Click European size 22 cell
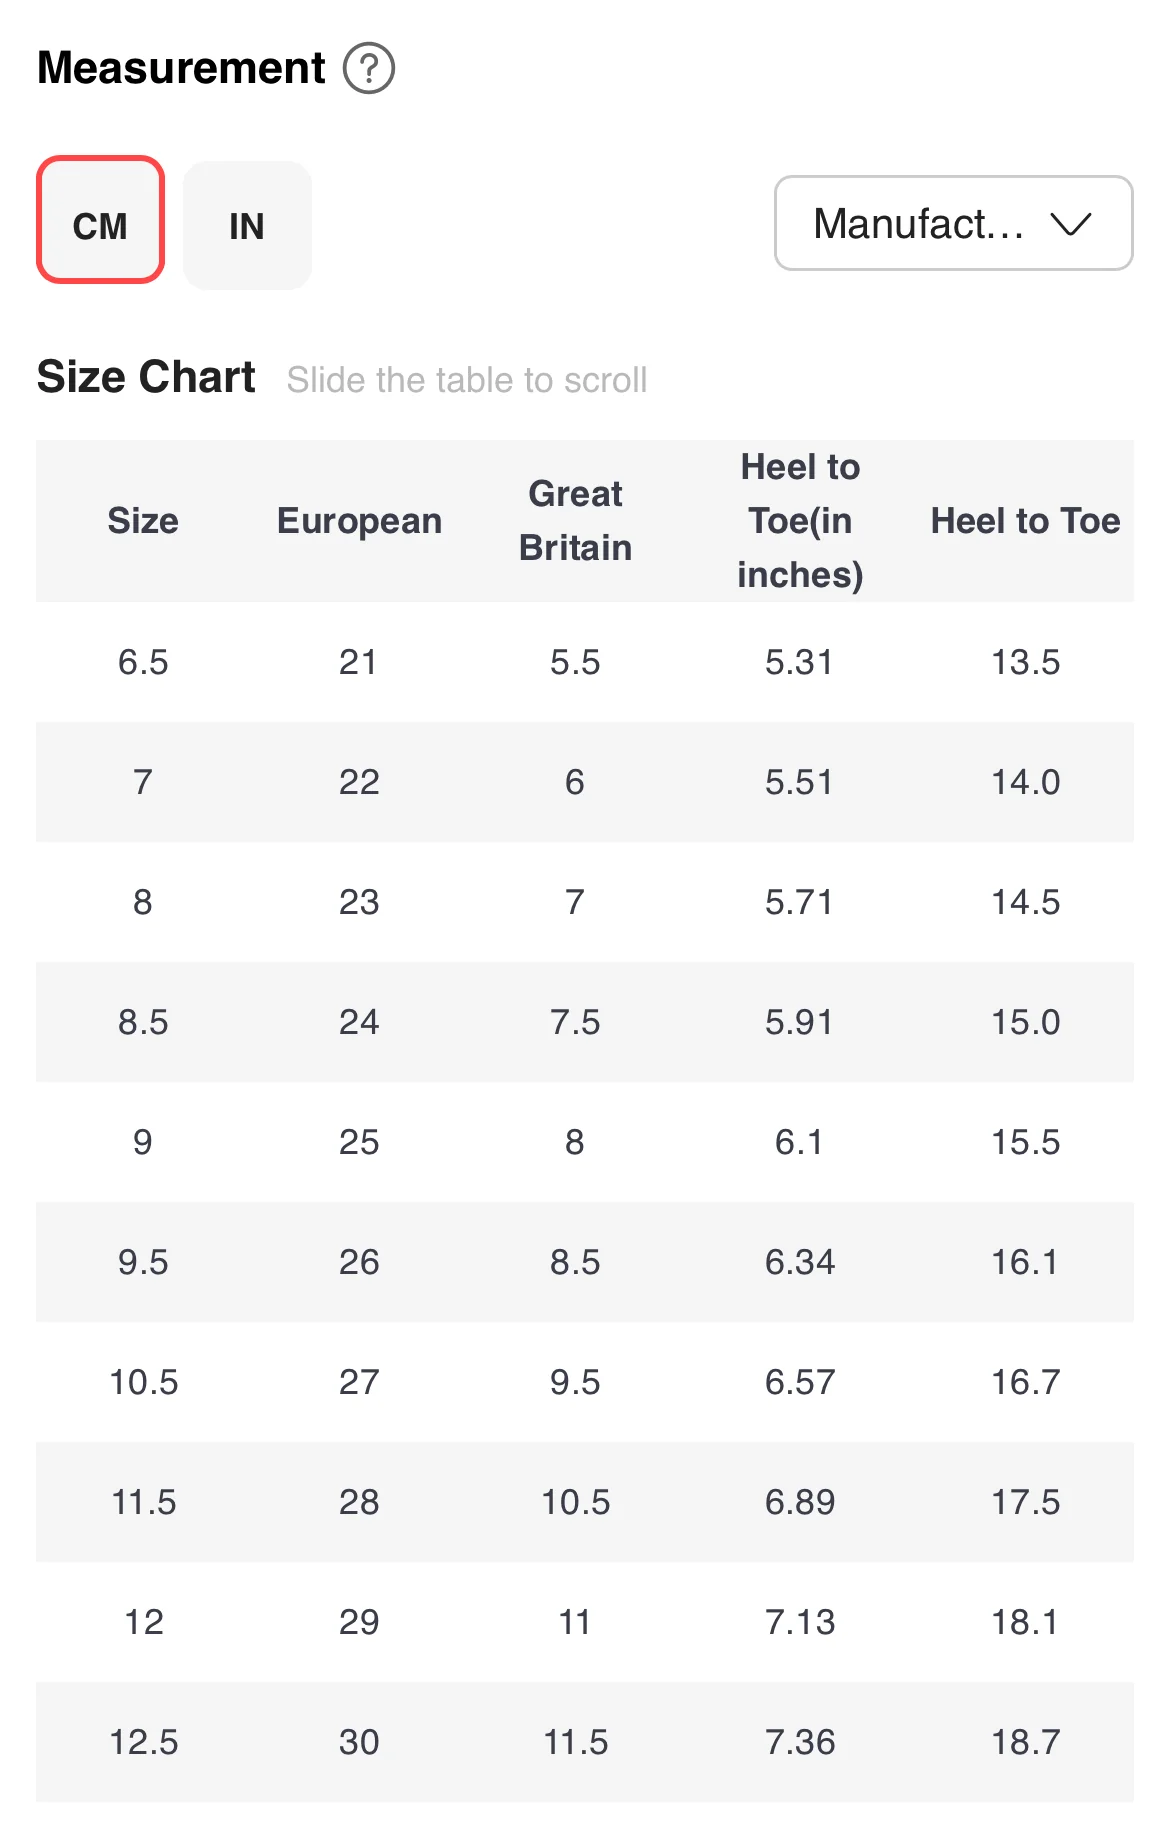Image resolution: width=1170 pixels, height=1825 pixels. pos(359,782)
